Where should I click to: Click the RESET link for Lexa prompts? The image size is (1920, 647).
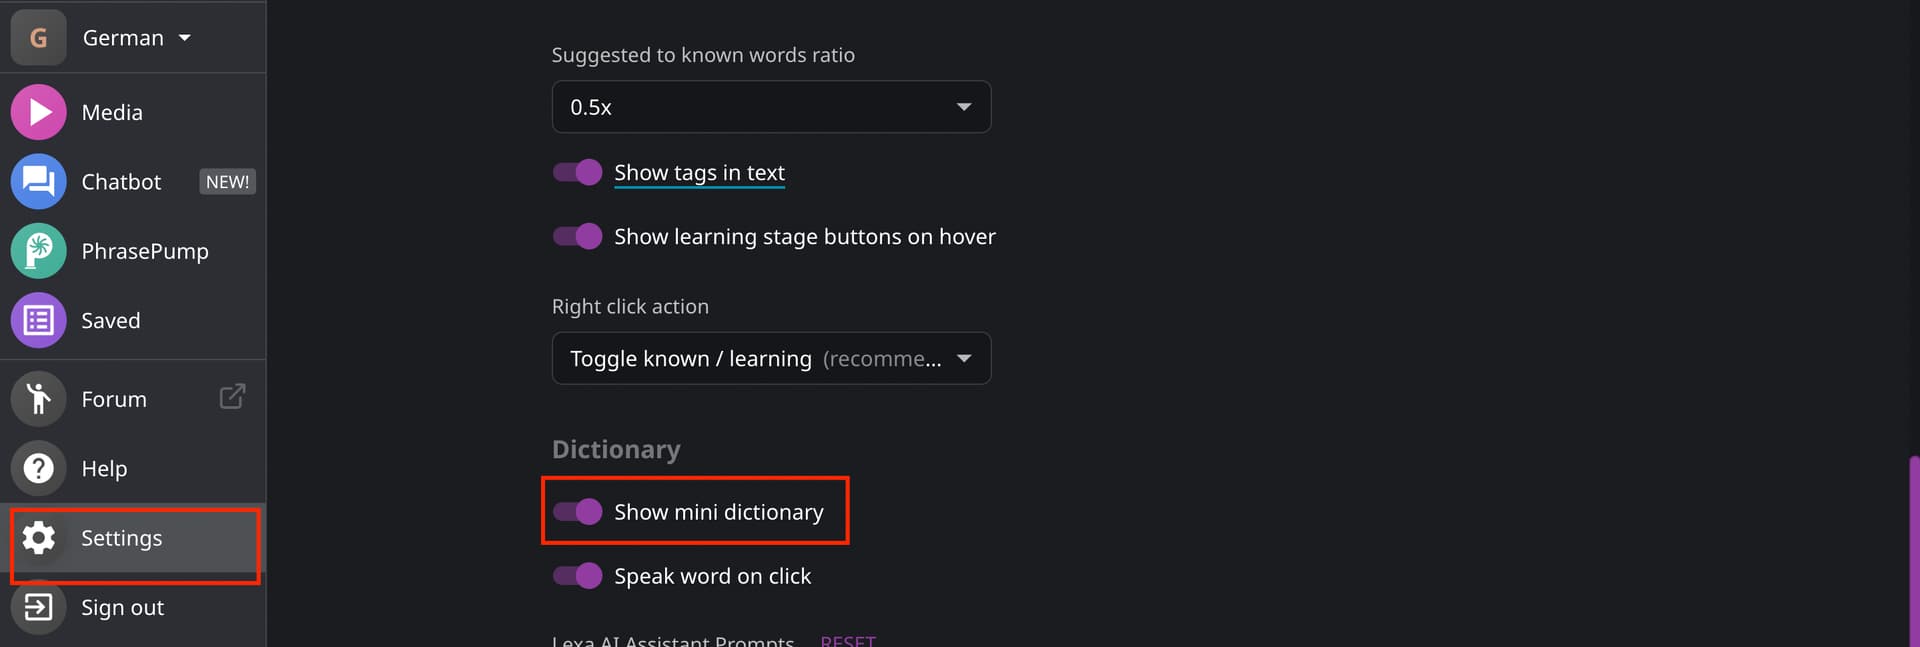(848, 641)
